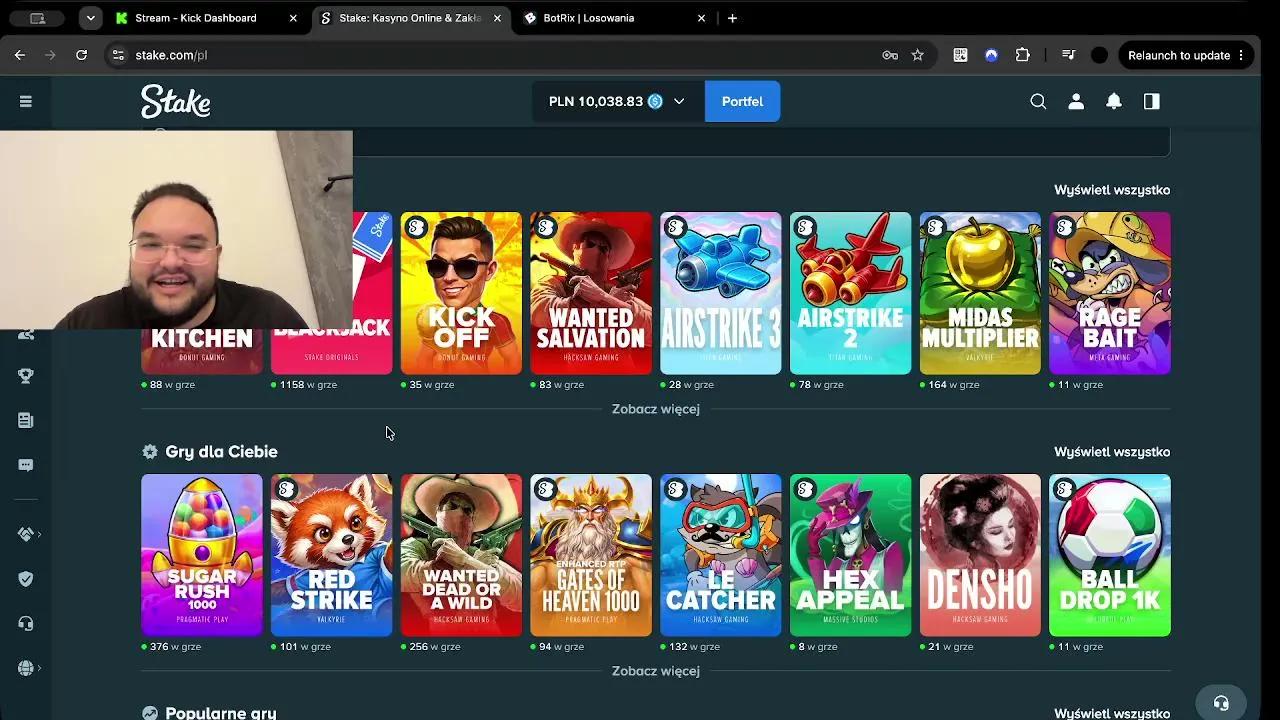Click the Gry dla Ciebie heading
The width and height of the screenshot is (1280, 720).
pyautogui.click(x=221, y=452)
